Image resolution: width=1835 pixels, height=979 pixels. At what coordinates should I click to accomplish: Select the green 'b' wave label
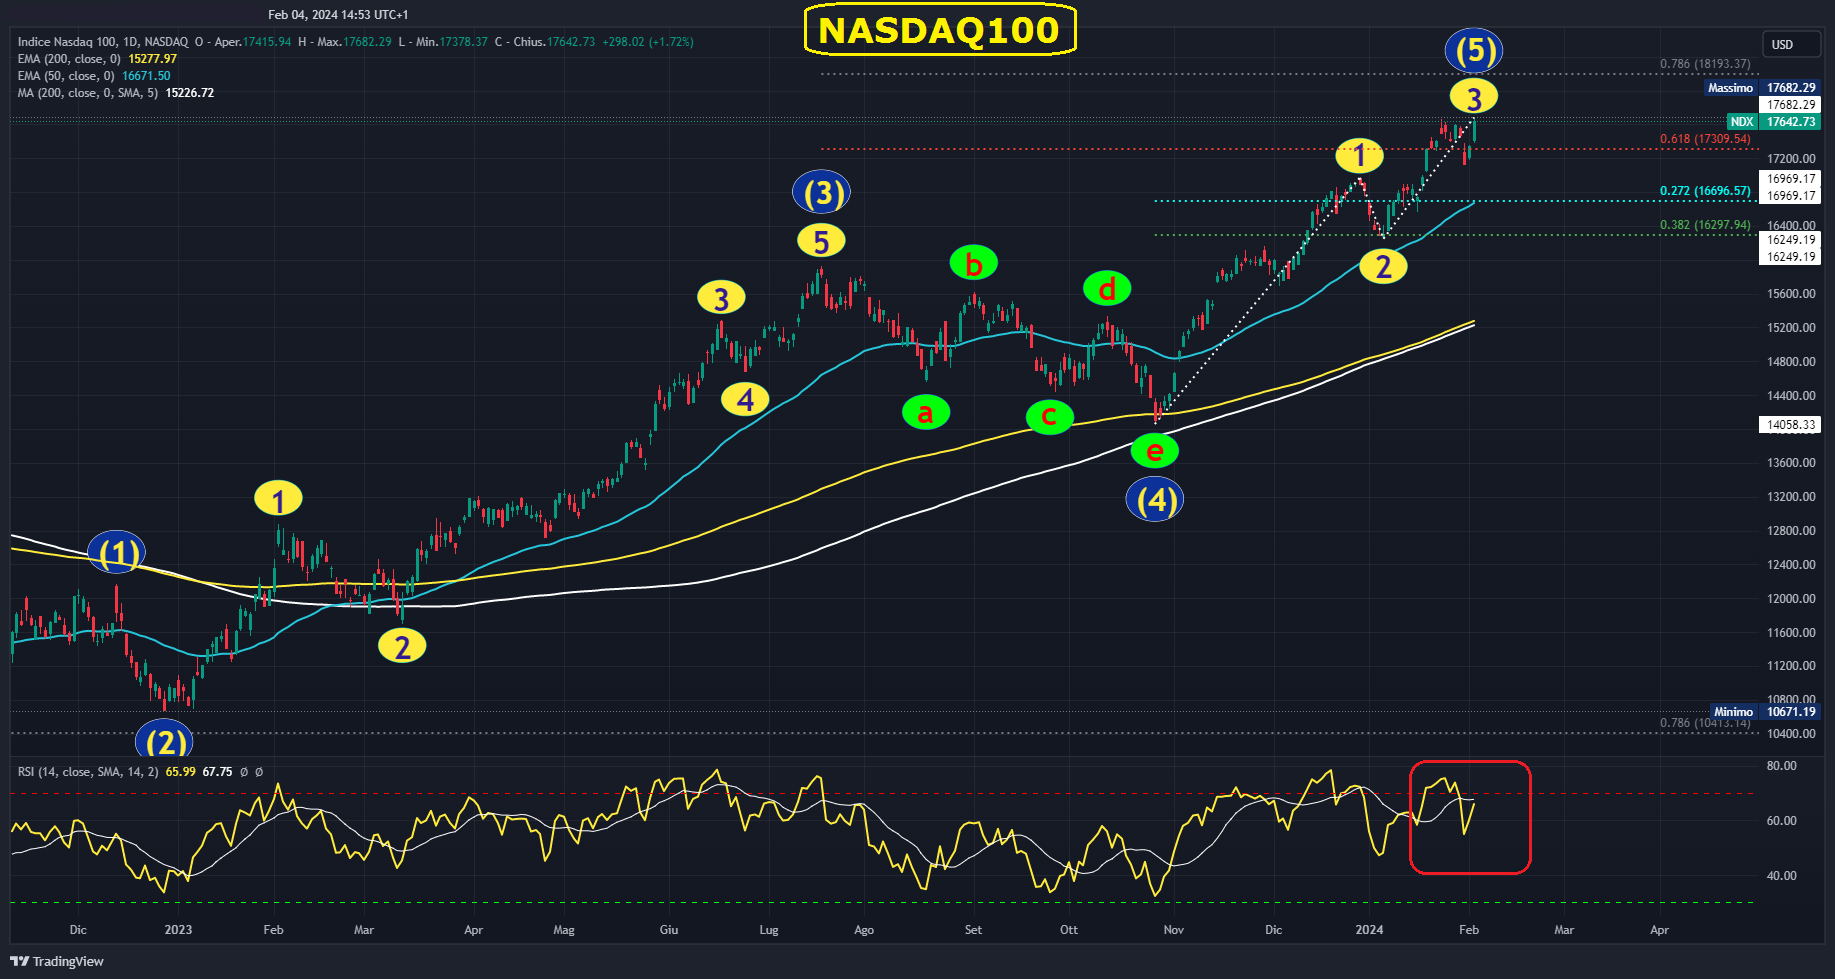point(974,263)
